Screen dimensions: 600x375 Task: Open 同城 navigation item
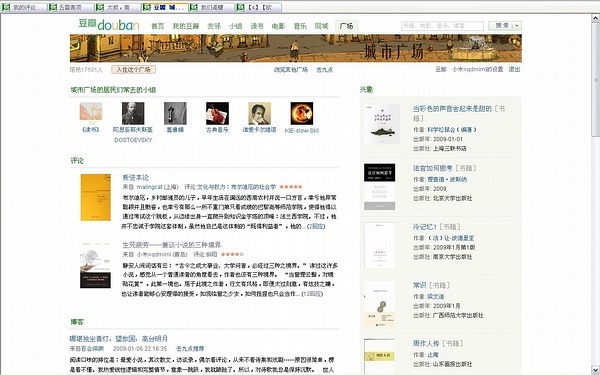coord(321,26)
